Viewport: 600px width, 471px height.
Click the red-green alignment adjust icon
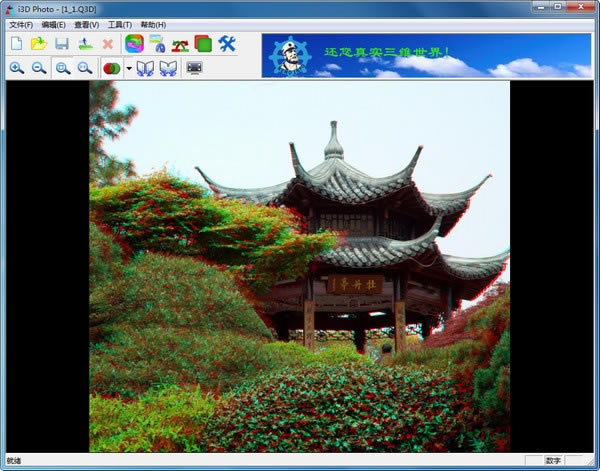click(181, 44)
